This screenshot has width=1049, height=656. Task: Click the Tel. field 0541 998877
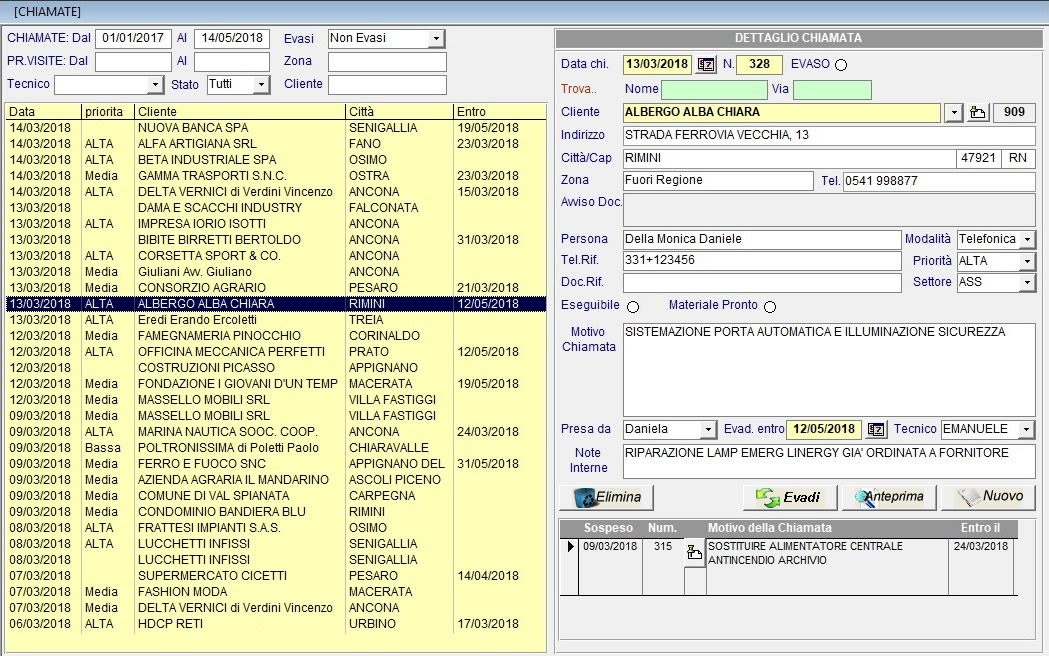click(939, 181)
